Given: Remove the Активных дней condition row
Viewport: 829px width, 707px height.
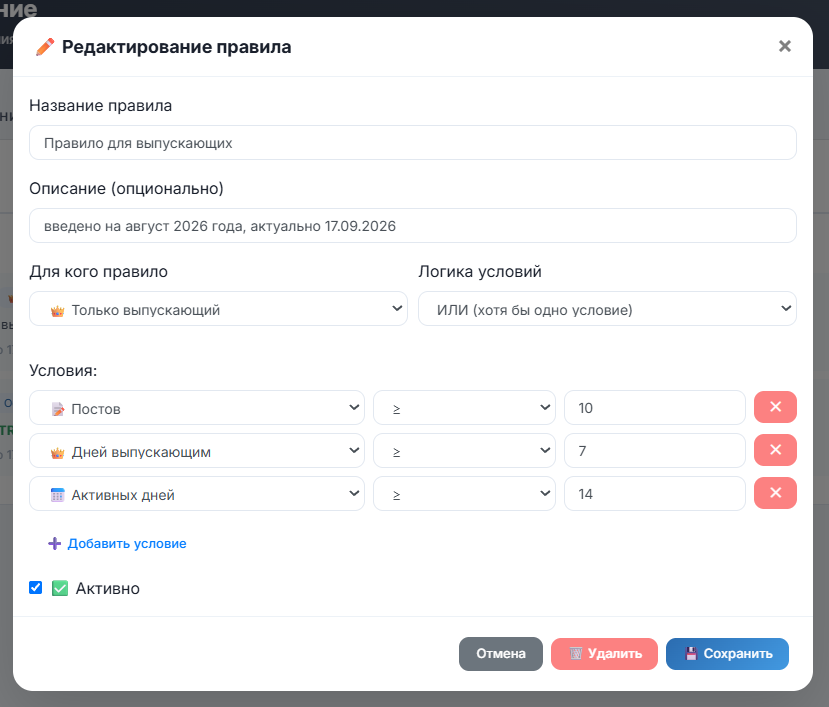Looking at the screenshot, I should (775, 493).
